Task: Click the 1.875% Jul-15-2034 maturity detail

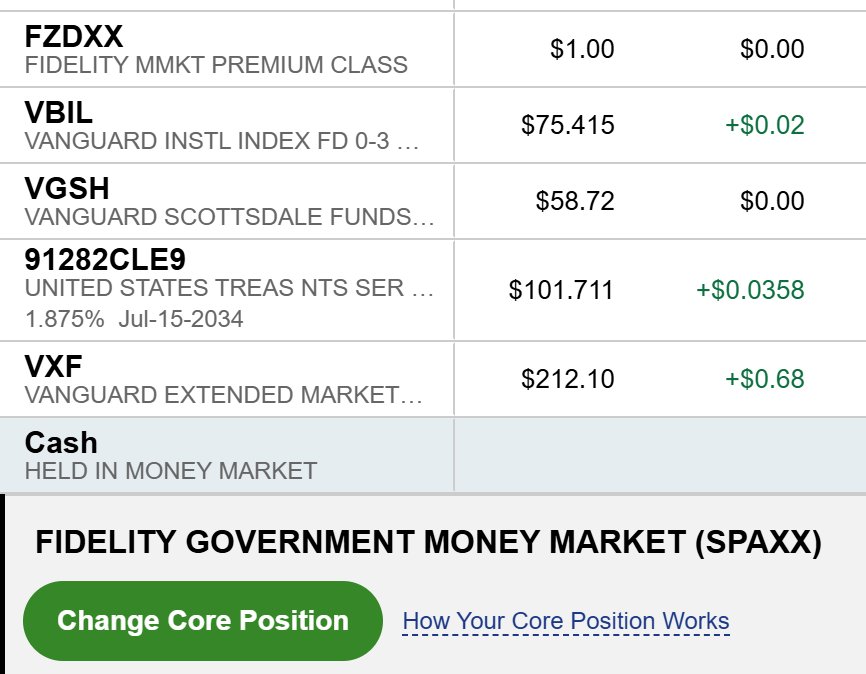Action: (x=134, y=319)
